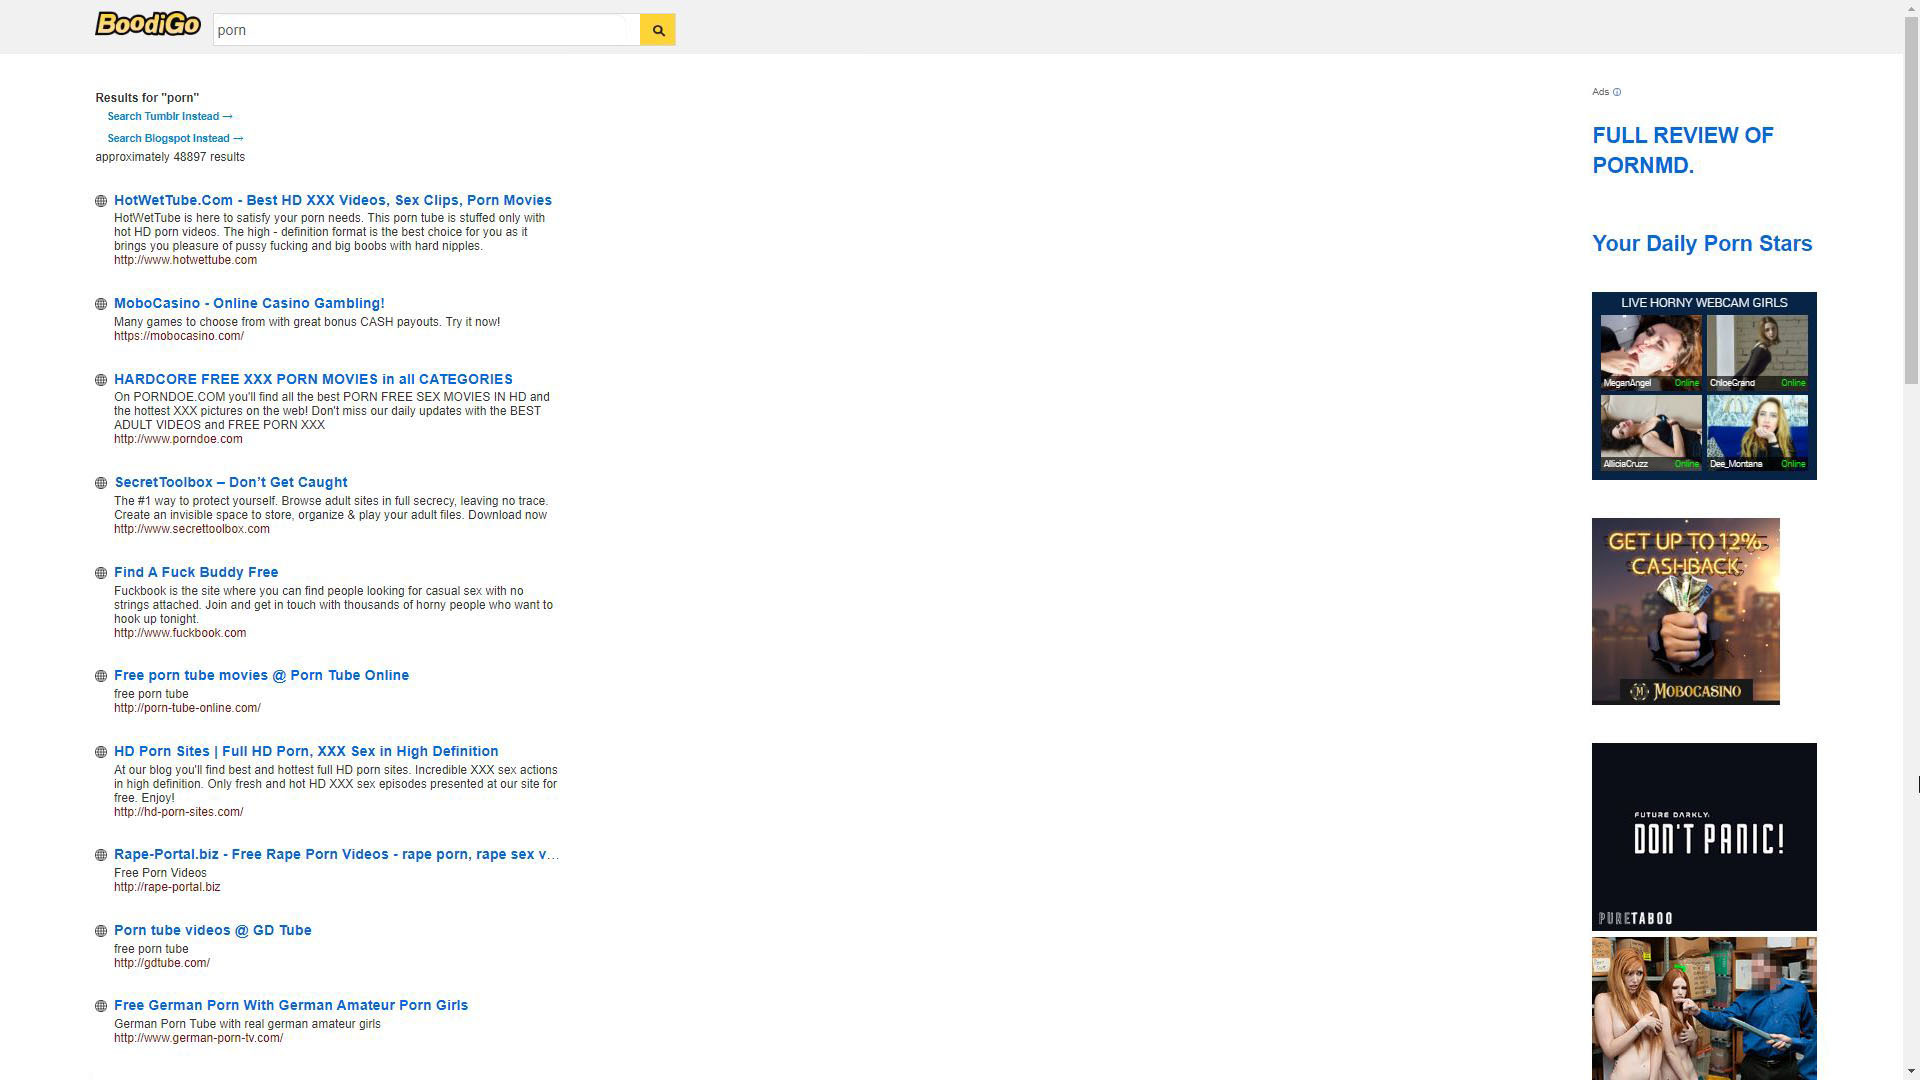This screenshot has height=1080, width=1920.
Task: Click the Ads info circle icon
Action: pos(1617,92)
